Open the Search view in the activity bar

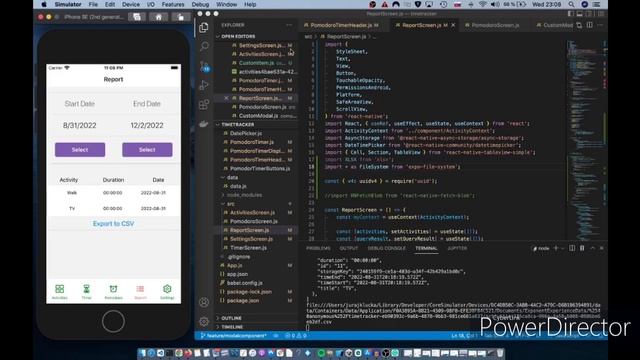204,46
